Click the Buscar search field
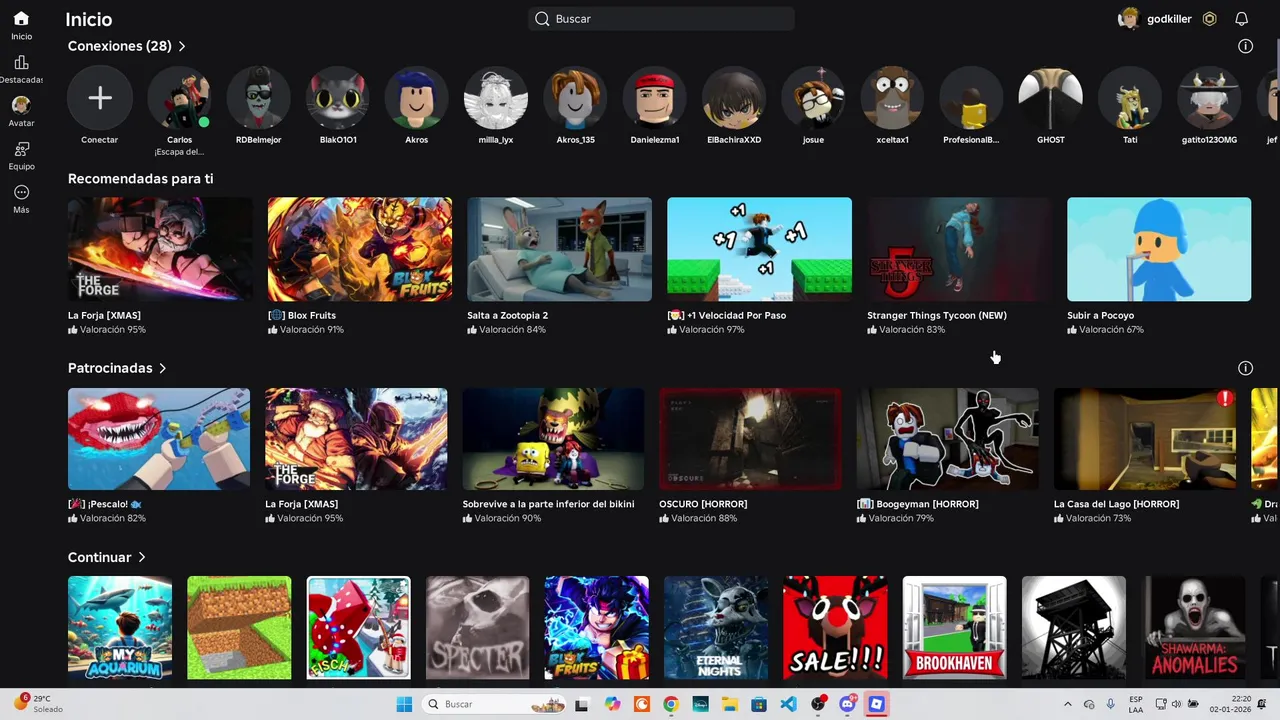The height and width of the screenshot is (720, 1280). tap(661, 19)
